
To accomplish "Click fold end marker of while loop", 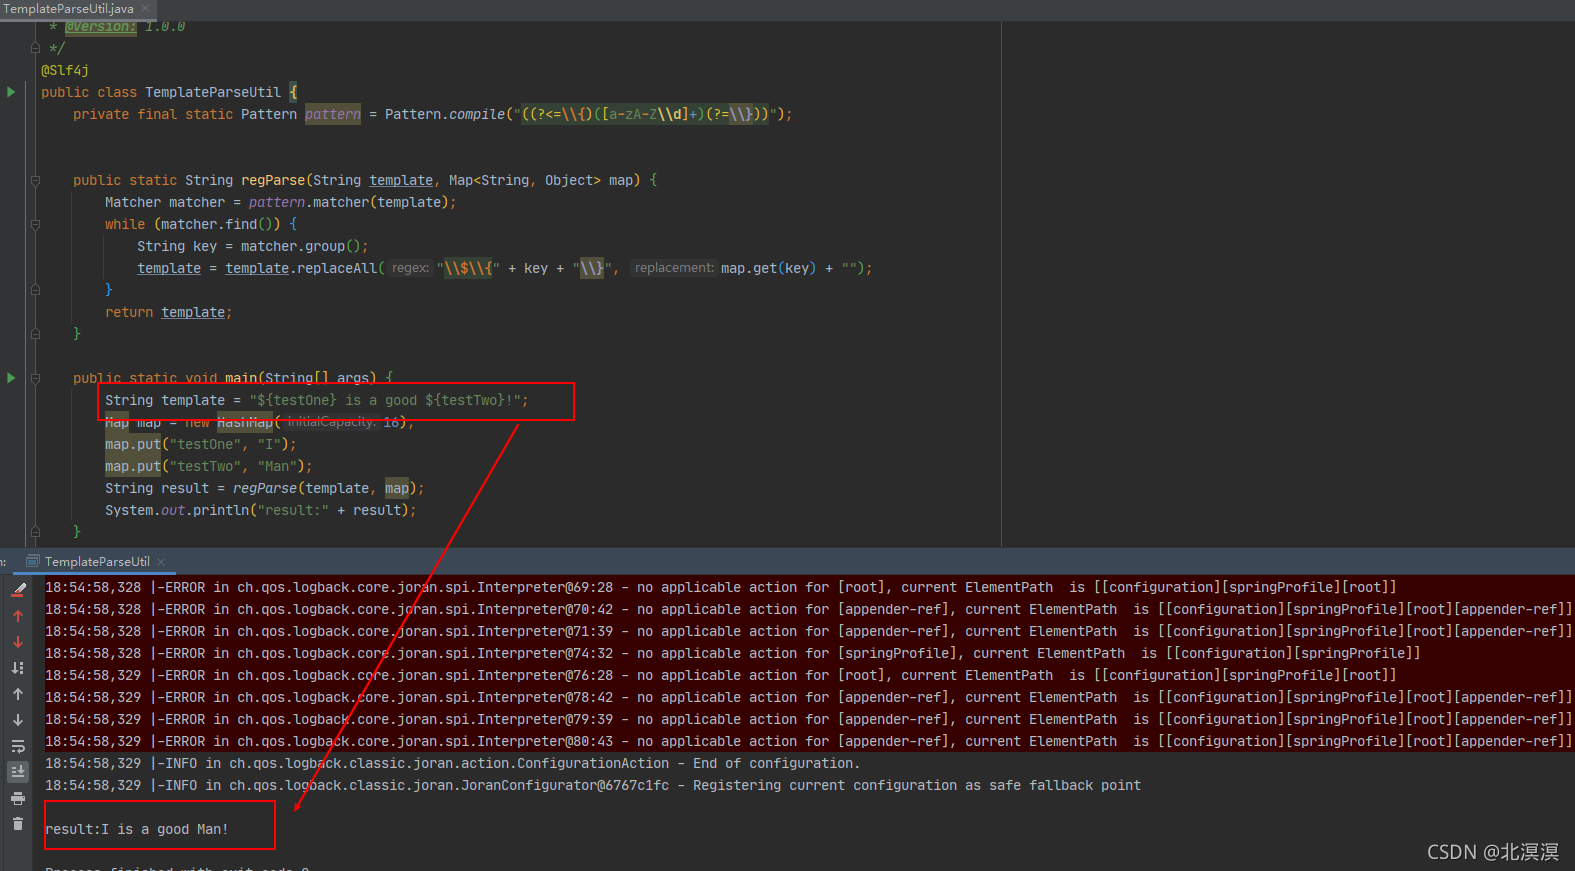I will (35, 290).
